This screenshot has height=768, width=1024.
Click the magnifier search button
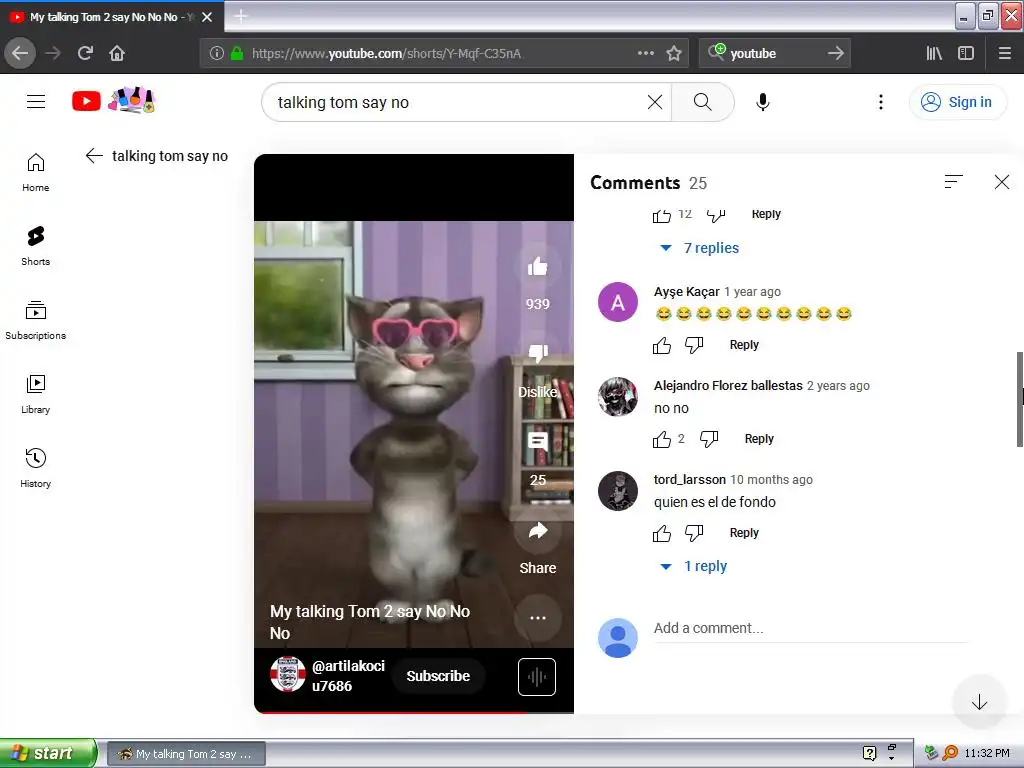click(702, 102)
